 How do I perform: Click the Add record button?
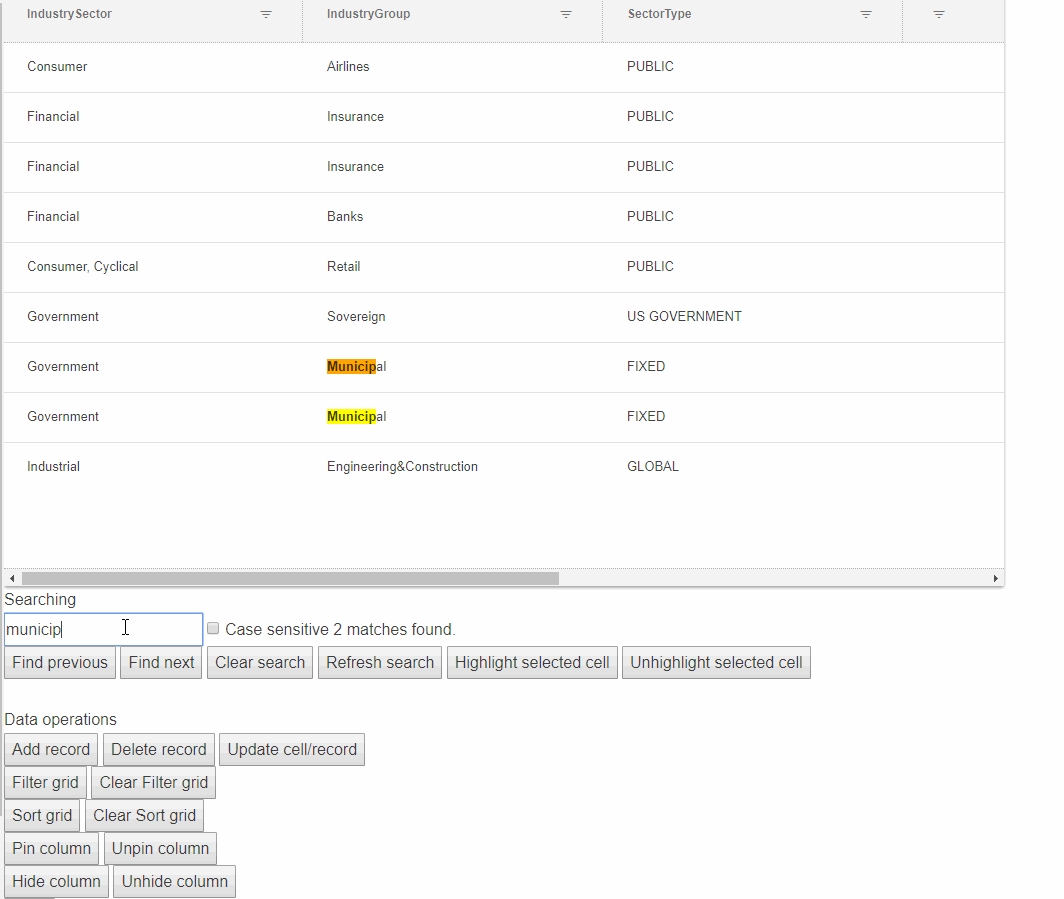[x=51, y=749]
